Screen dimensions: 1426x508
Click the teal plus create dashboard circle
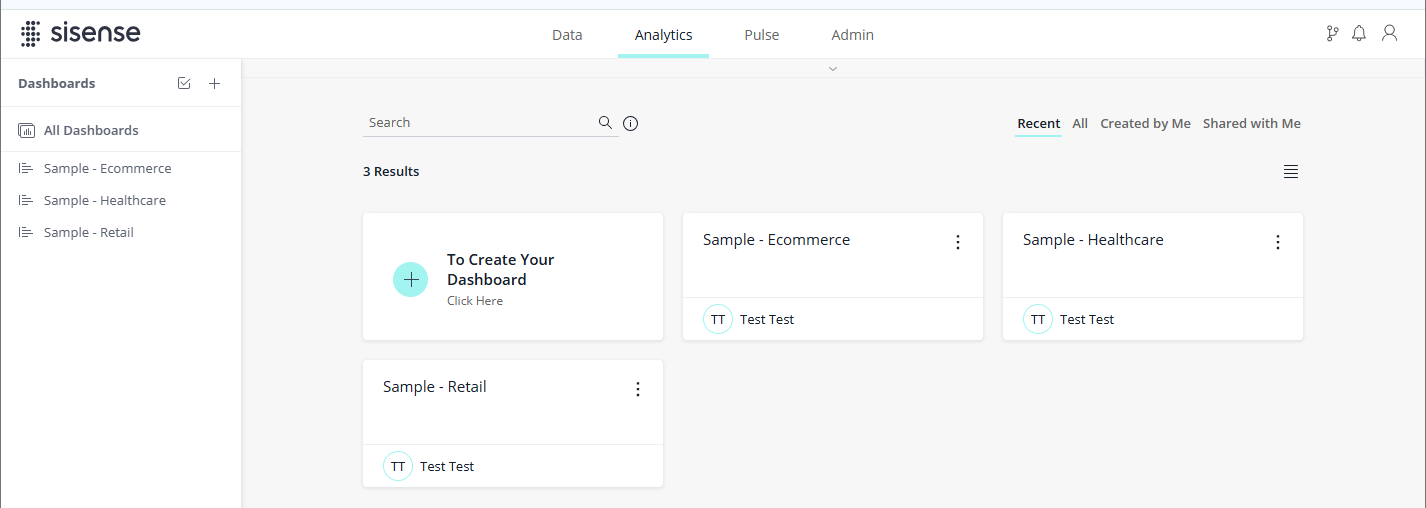click(x=410, y=280)
